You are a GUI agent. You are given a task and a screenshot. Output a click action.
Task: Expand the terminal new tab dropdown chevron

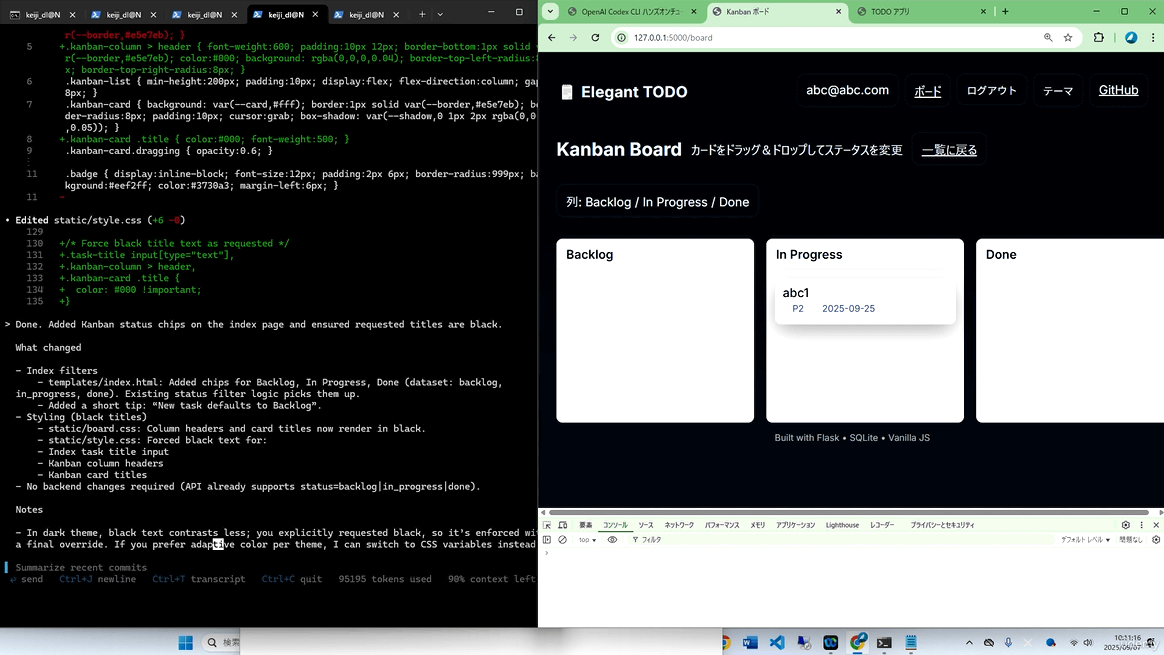(x=440, y=14)
